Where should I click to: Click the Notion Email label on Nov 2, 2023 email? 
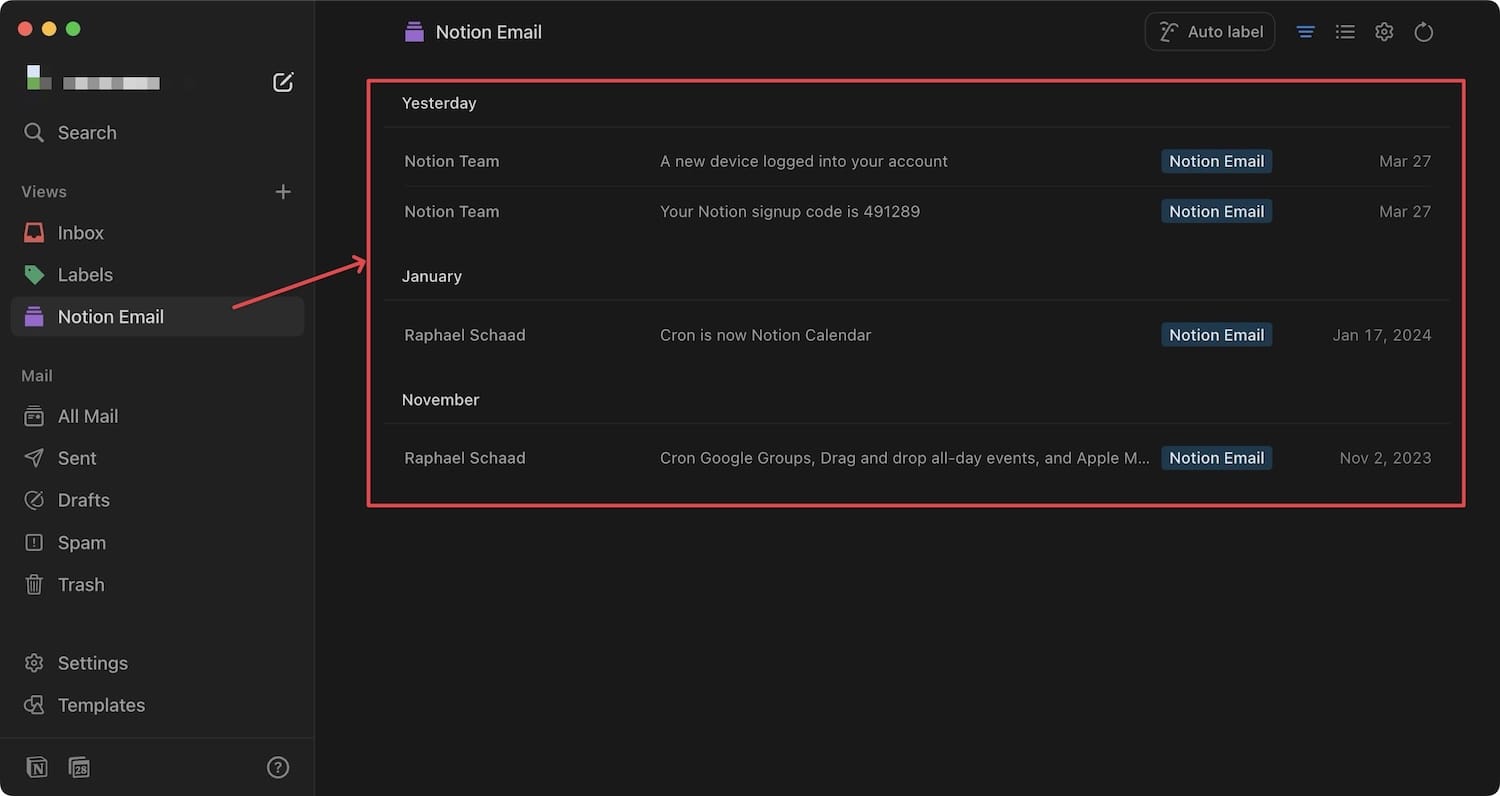(1217, 458)
